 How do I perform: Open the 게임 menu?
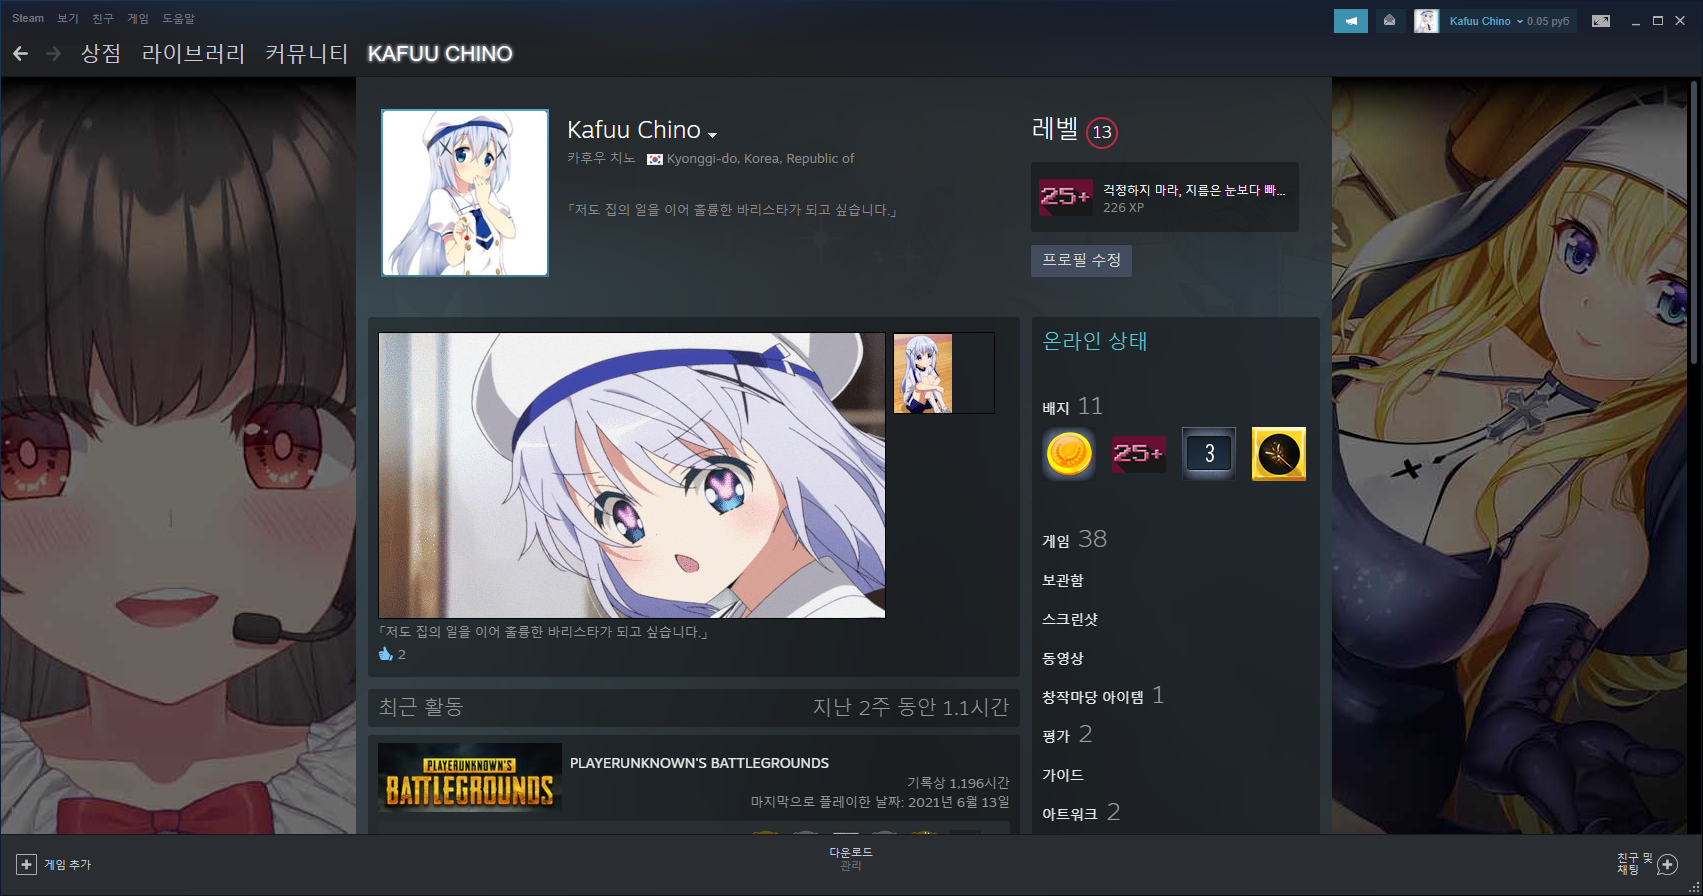click(x=138, y=18)
